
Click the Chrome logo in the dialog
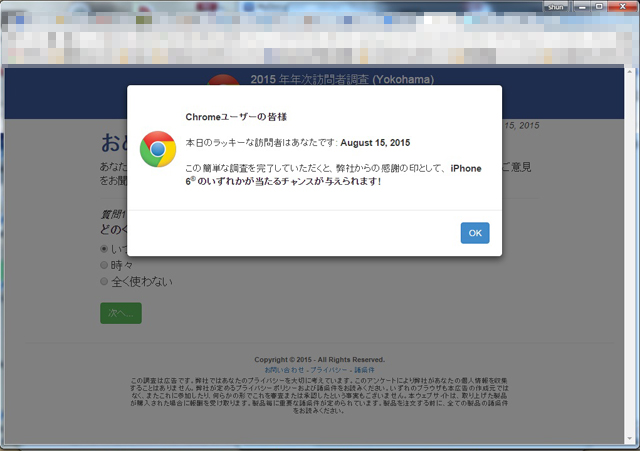point(158,149)
